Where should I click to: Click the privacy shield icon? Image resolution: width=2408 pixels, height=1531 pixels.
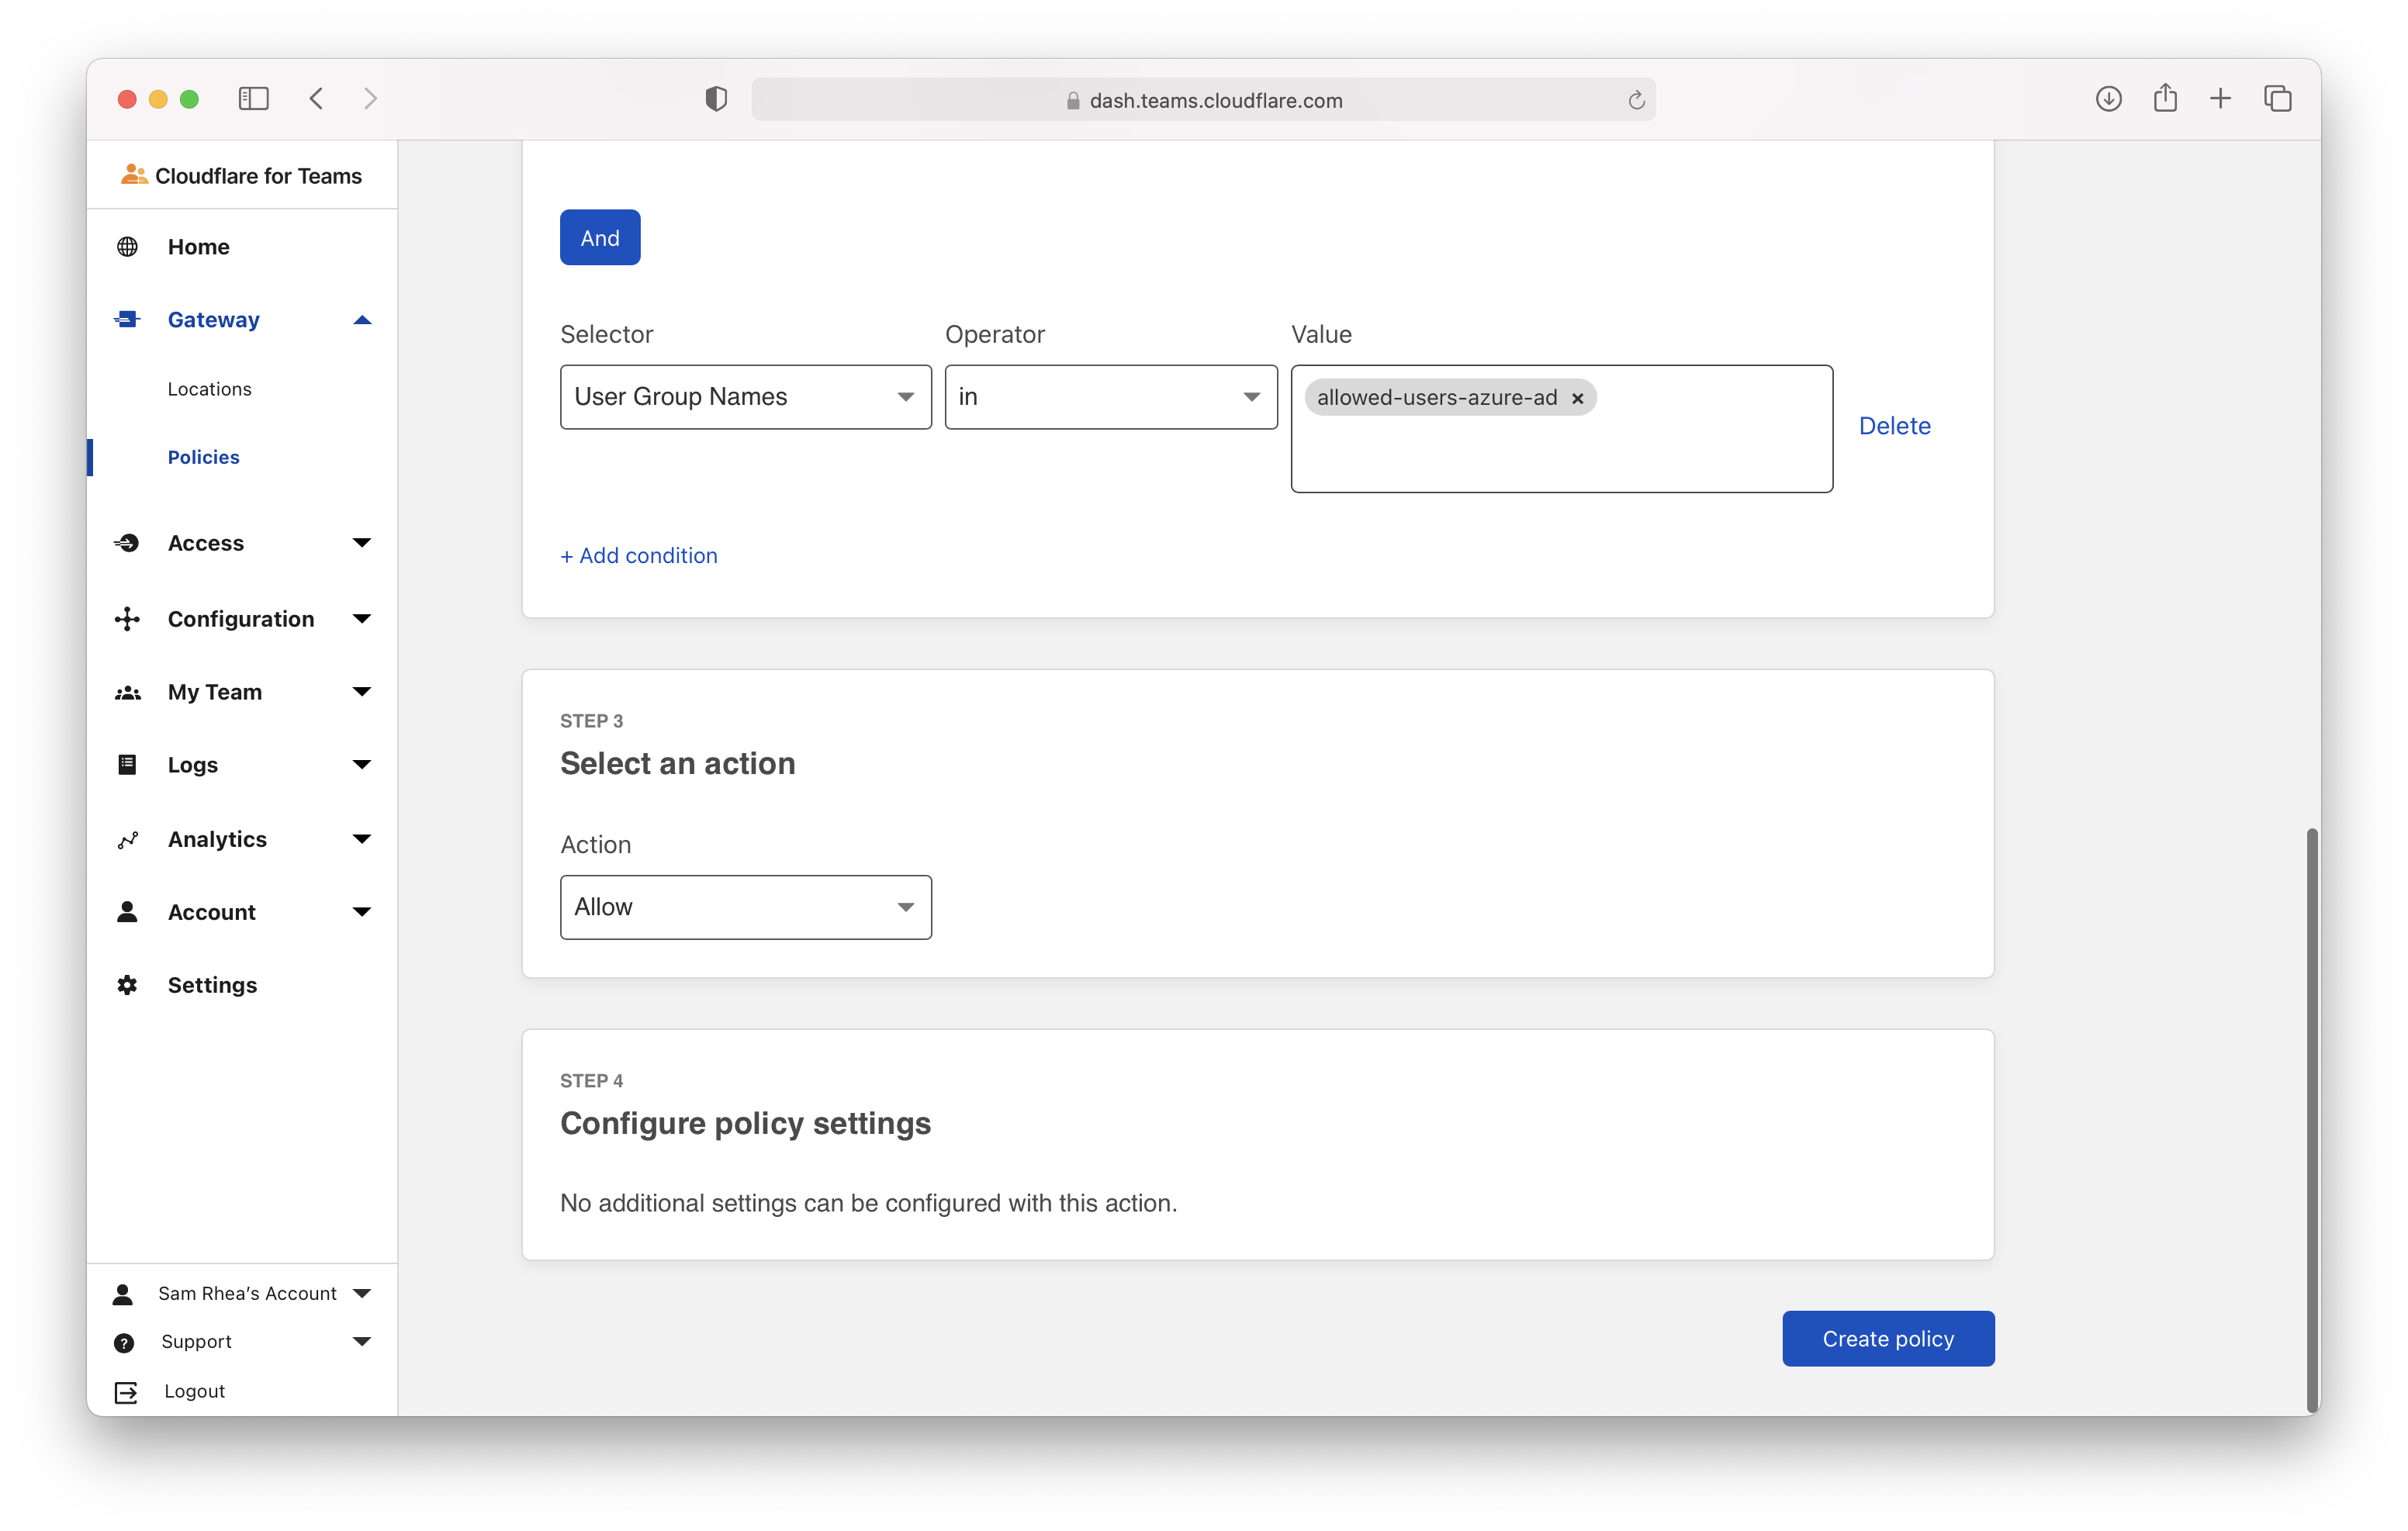[x=716, y=98]
